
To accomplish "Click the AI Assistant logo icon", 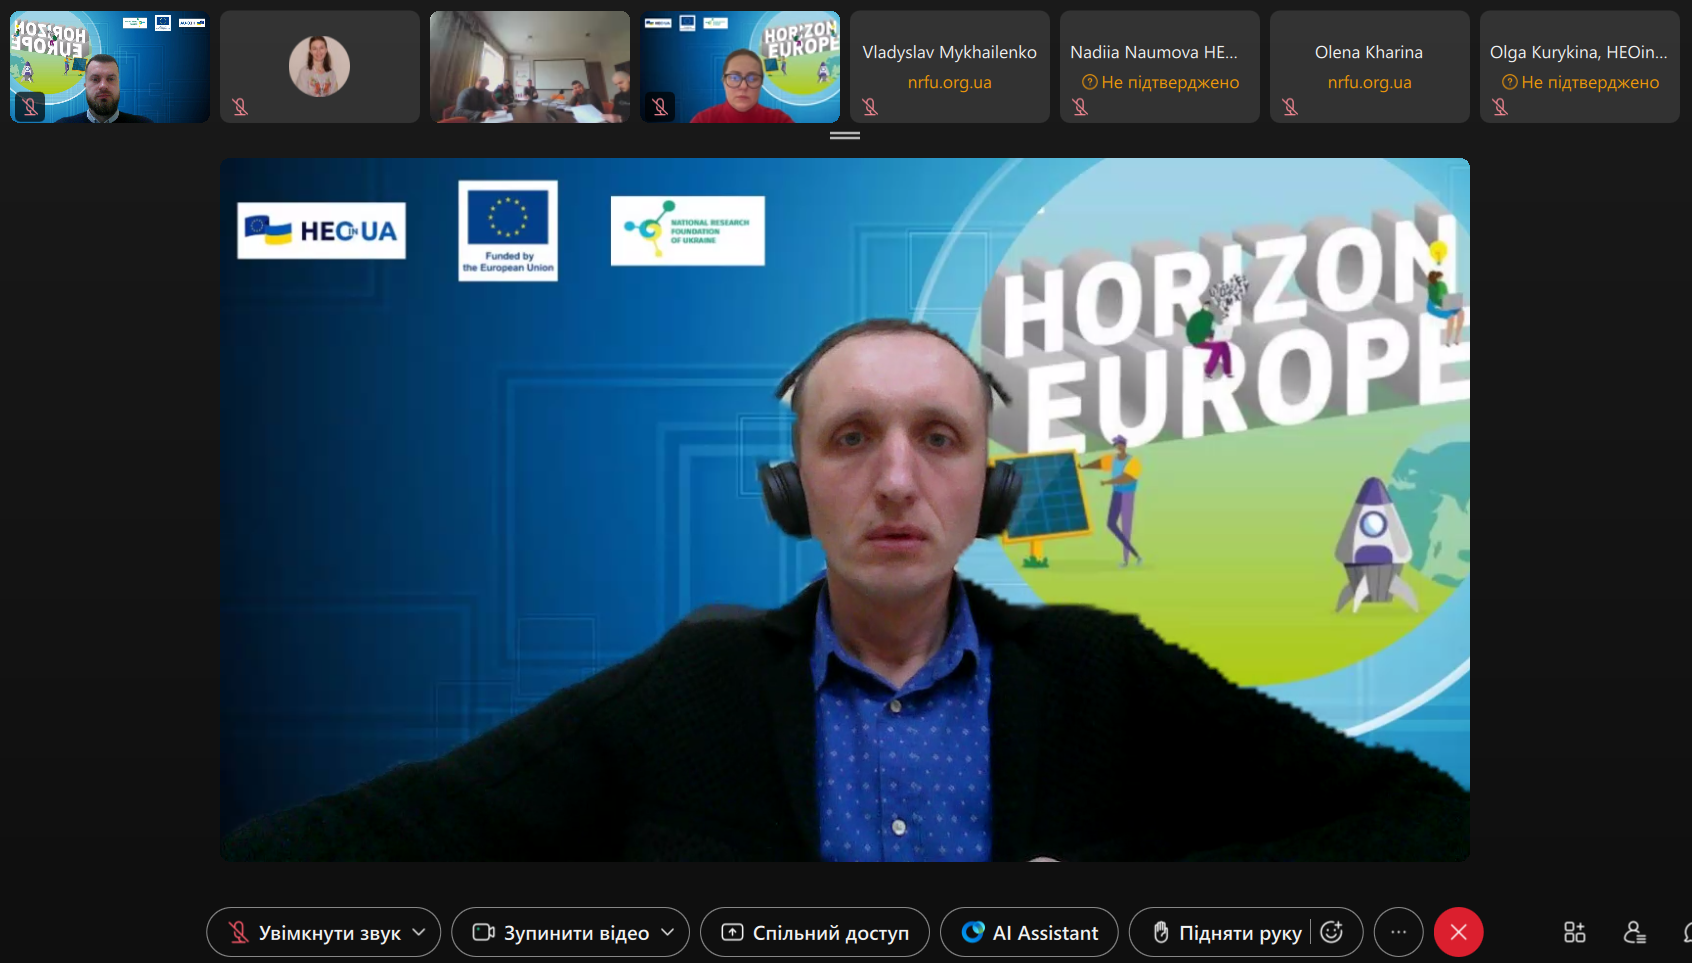I will [x=972, y=932].
